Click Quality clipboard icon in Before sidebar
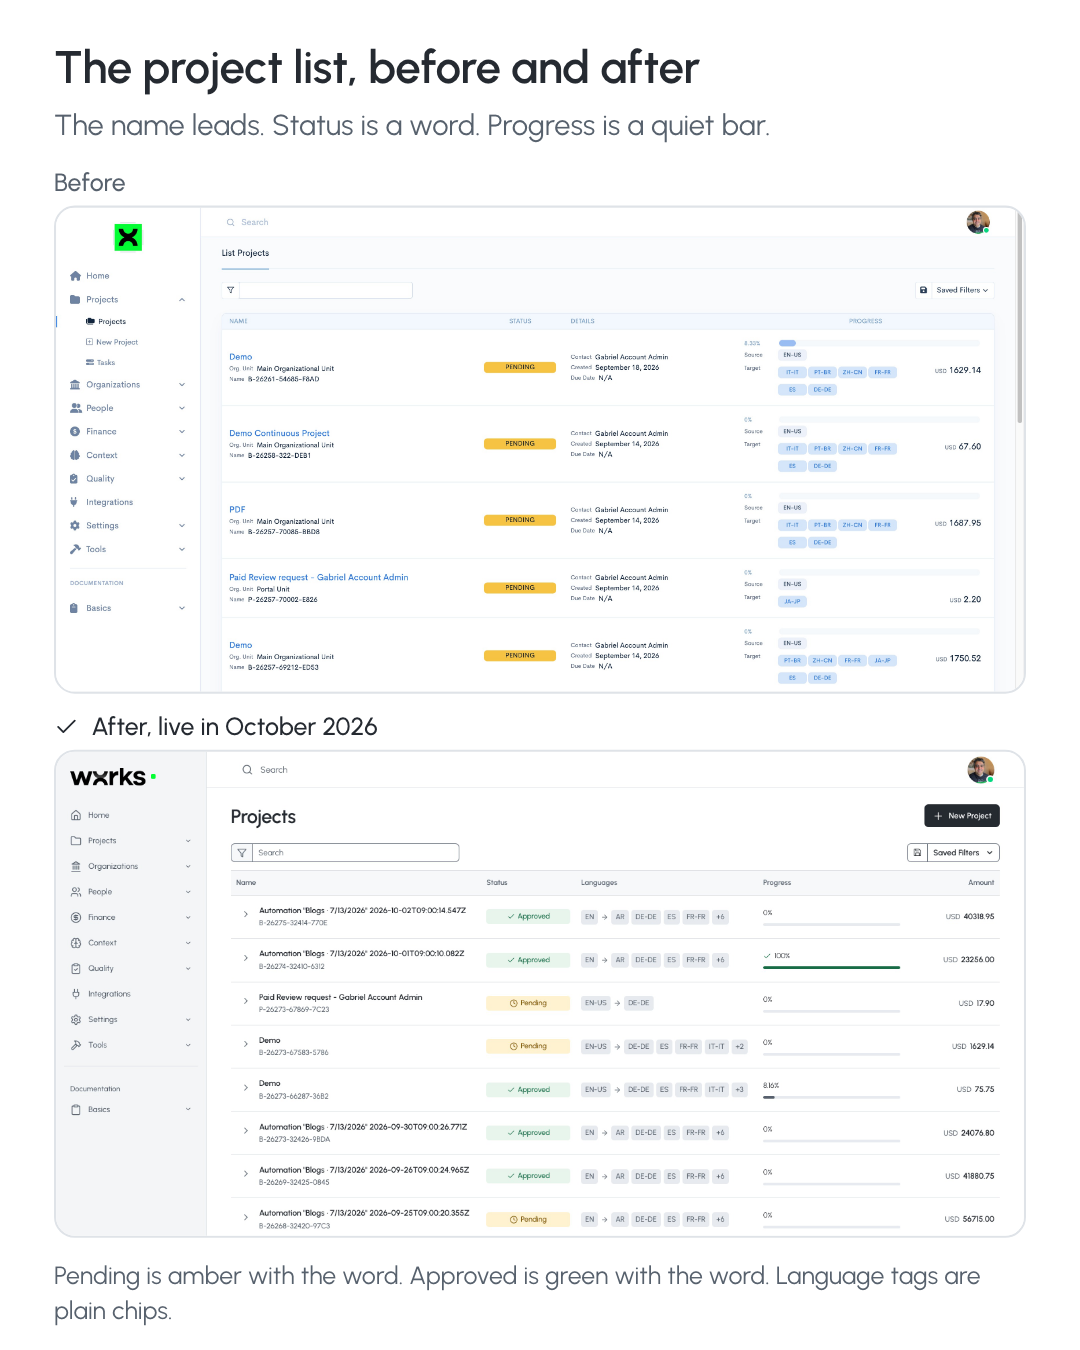1080x1350 pixels. [75, 479]
